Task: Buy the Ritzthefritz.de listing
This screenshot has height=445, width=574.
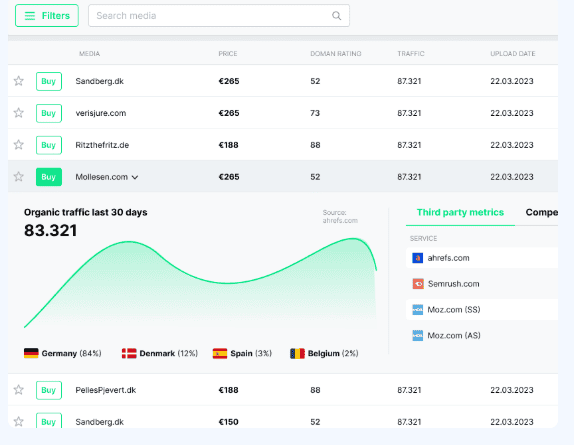Action: click(49, 145)
